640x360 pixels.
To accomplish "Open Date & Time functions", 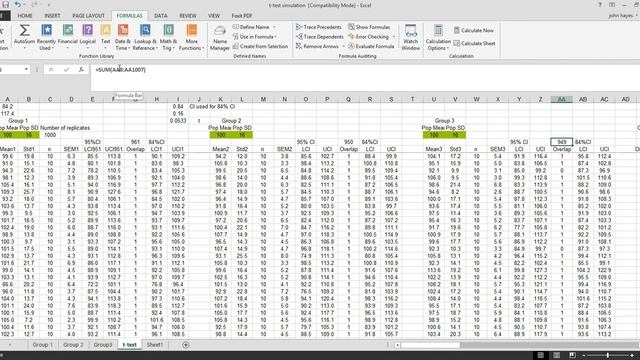I will (x=122, y=37).
